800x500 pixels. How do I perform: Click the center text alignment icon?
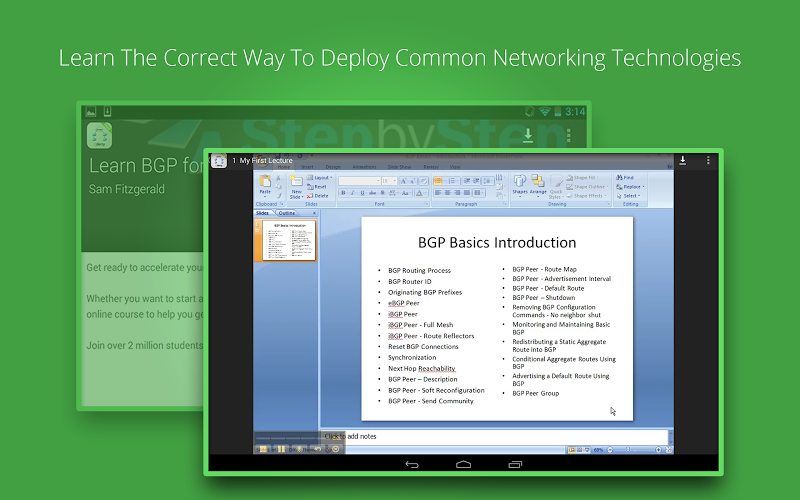coord(447,193)
